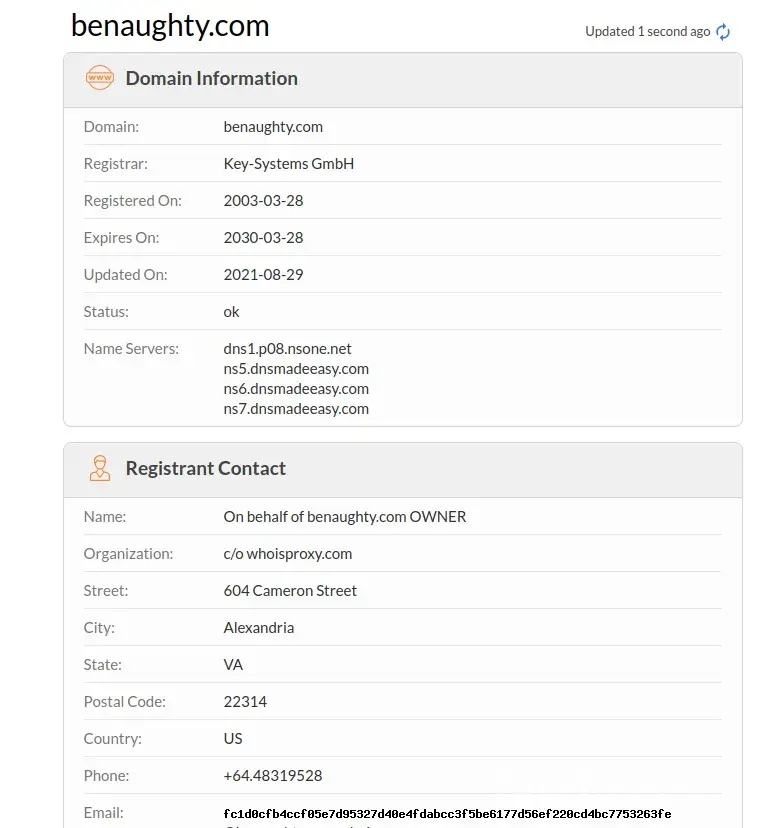
Task: Click name server ns7.dnsmadeeasy.com
Action: 296,409
